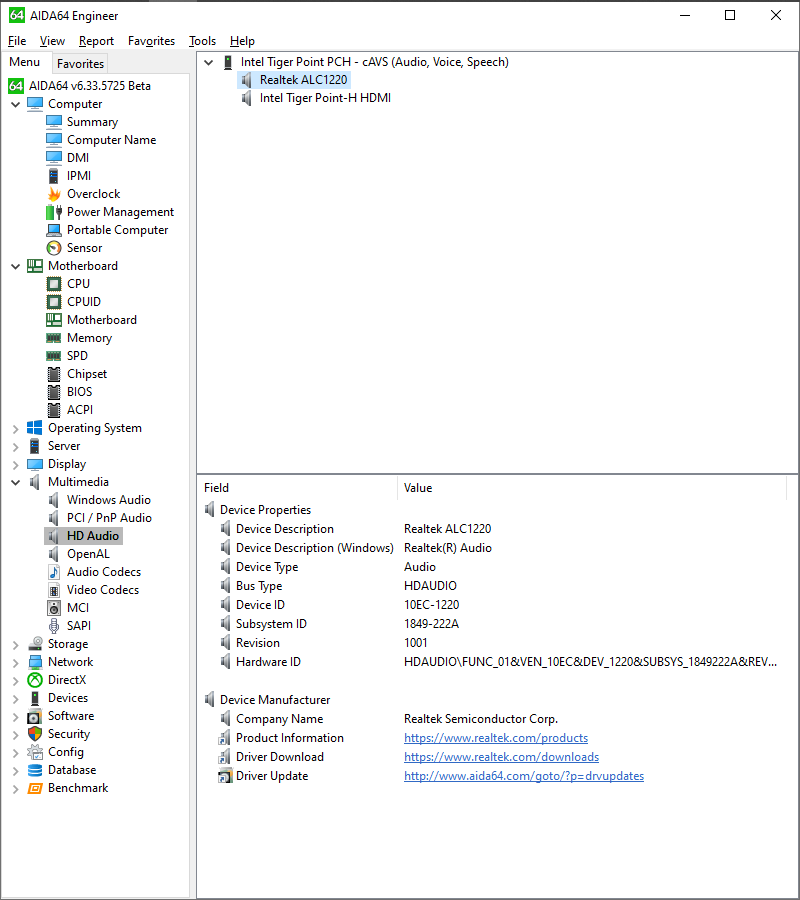Click the BIOS chip icon

coord(54,392)
